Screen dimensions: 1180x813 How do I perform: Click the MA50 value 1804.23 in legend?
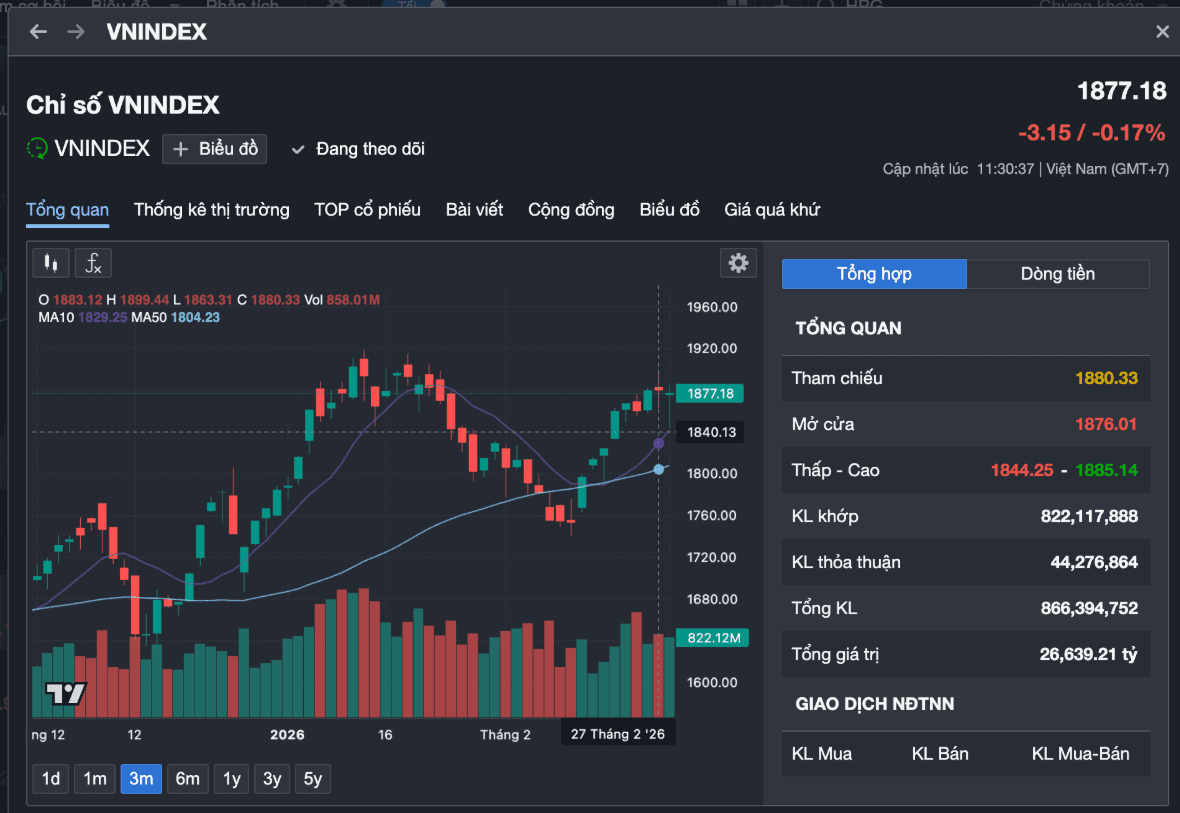[x=195, y=318]
